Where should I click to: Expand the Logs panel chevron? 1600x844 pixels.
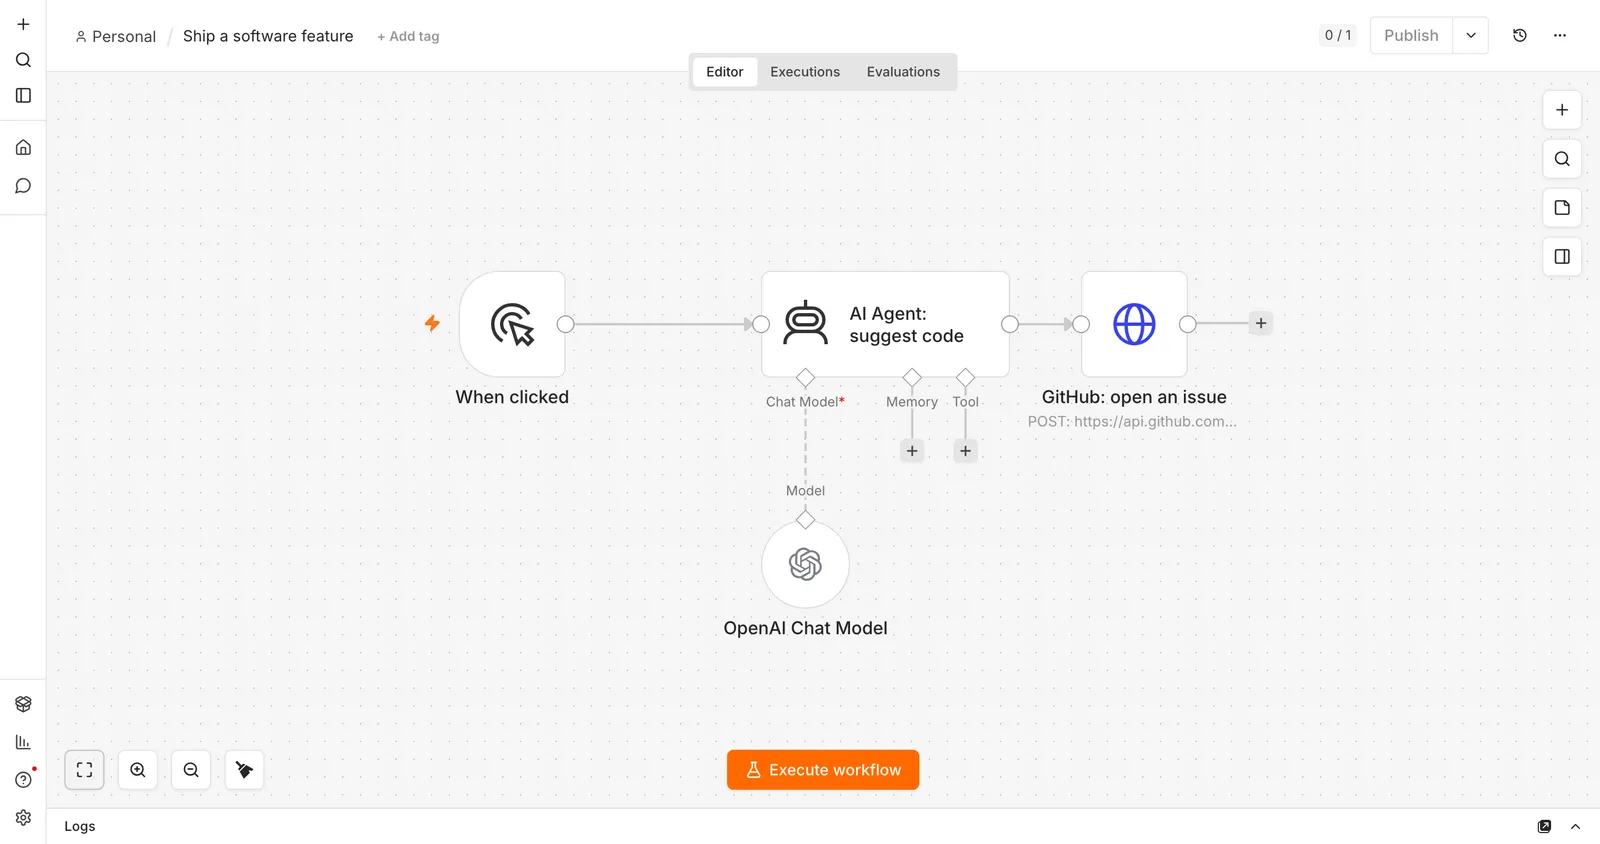pyautogui.click(x=1575, y=826)
